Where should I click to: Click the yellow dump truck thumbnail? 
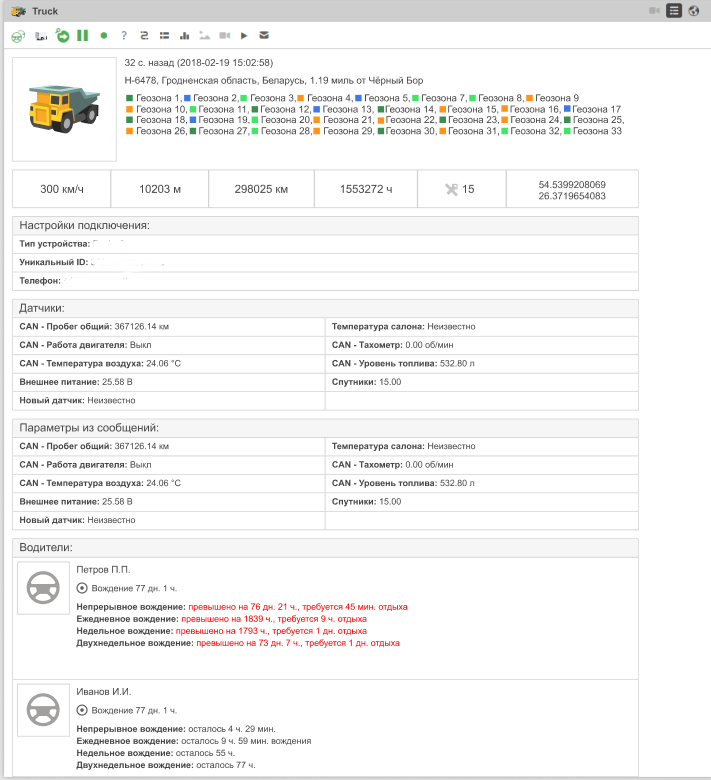(x=64, y=110)
